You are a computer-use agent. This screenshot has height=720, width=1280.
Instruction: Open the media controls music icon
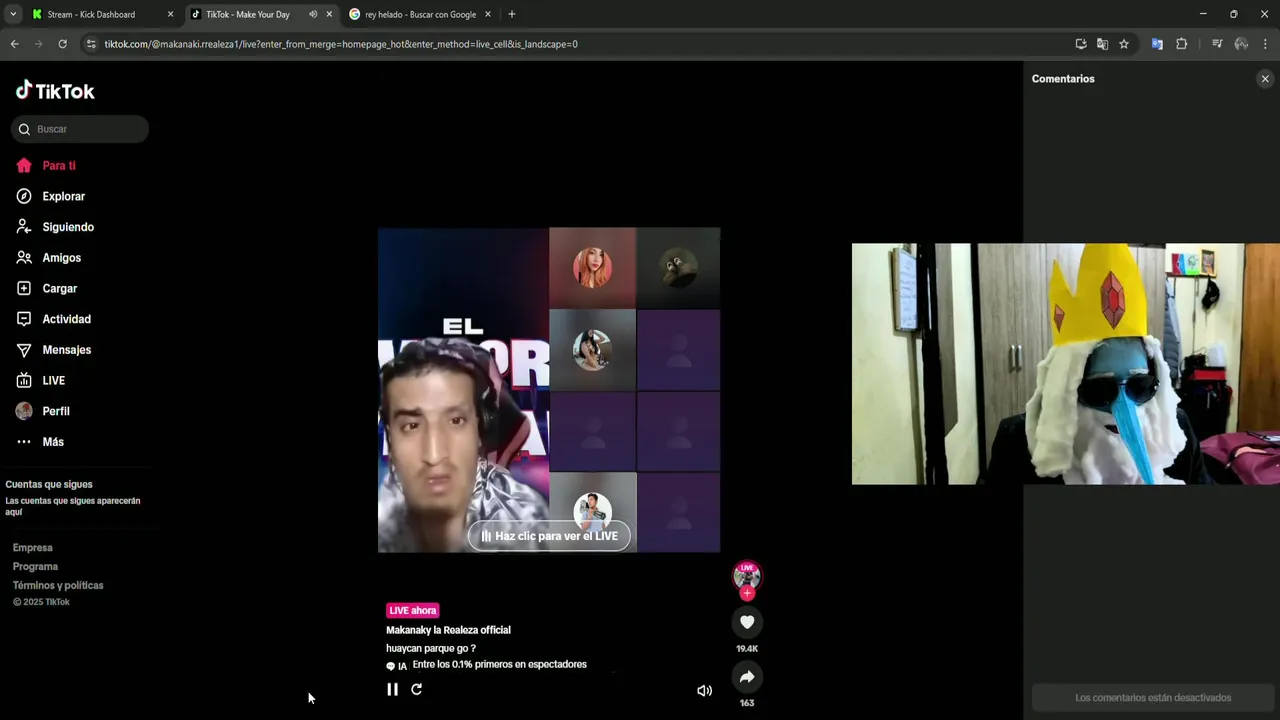point(1217,44)
